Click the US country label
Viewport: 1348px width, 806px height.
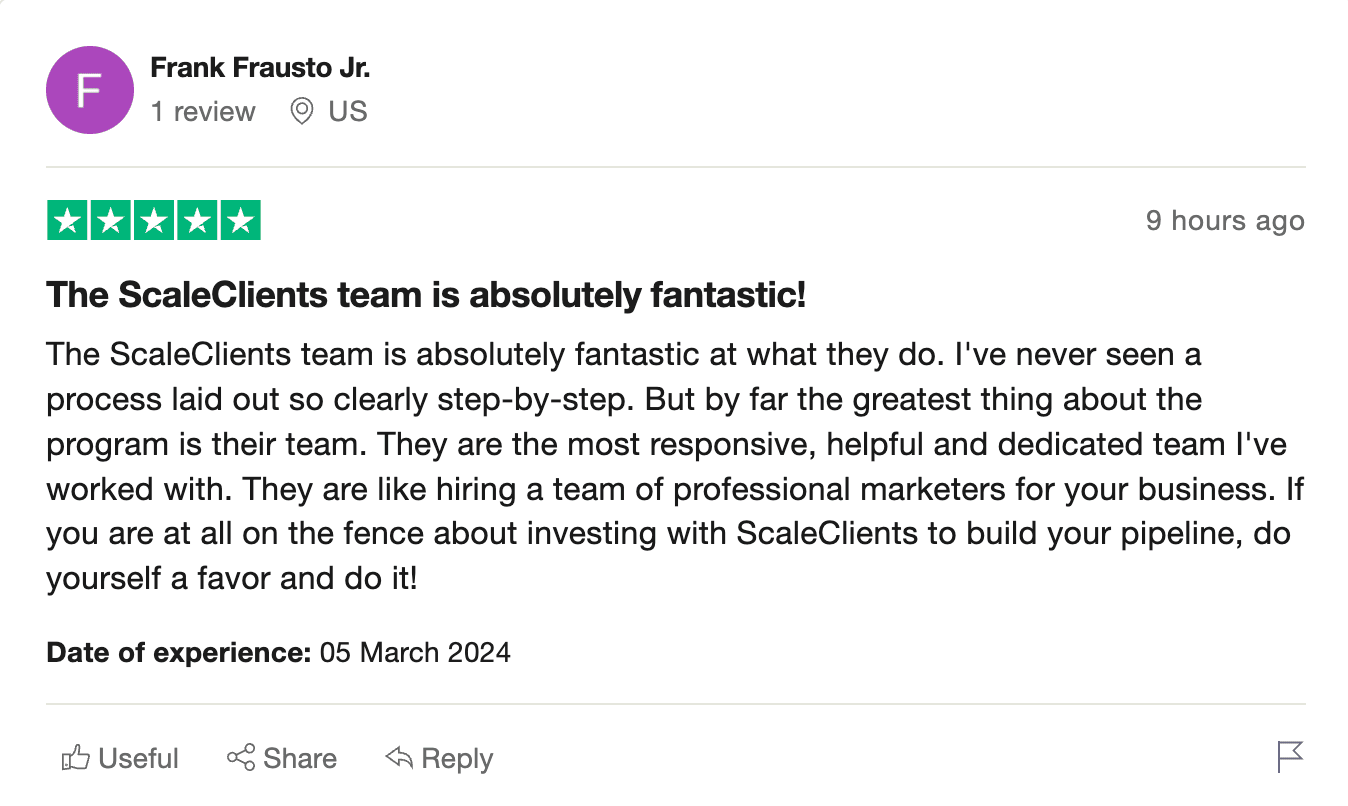click(348, 111)
